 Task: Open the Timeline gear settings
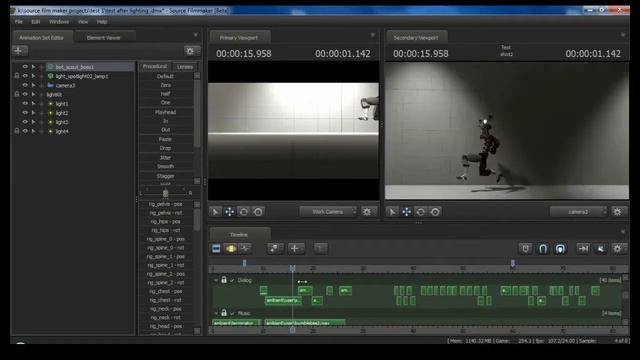click(x=618, y=249)
